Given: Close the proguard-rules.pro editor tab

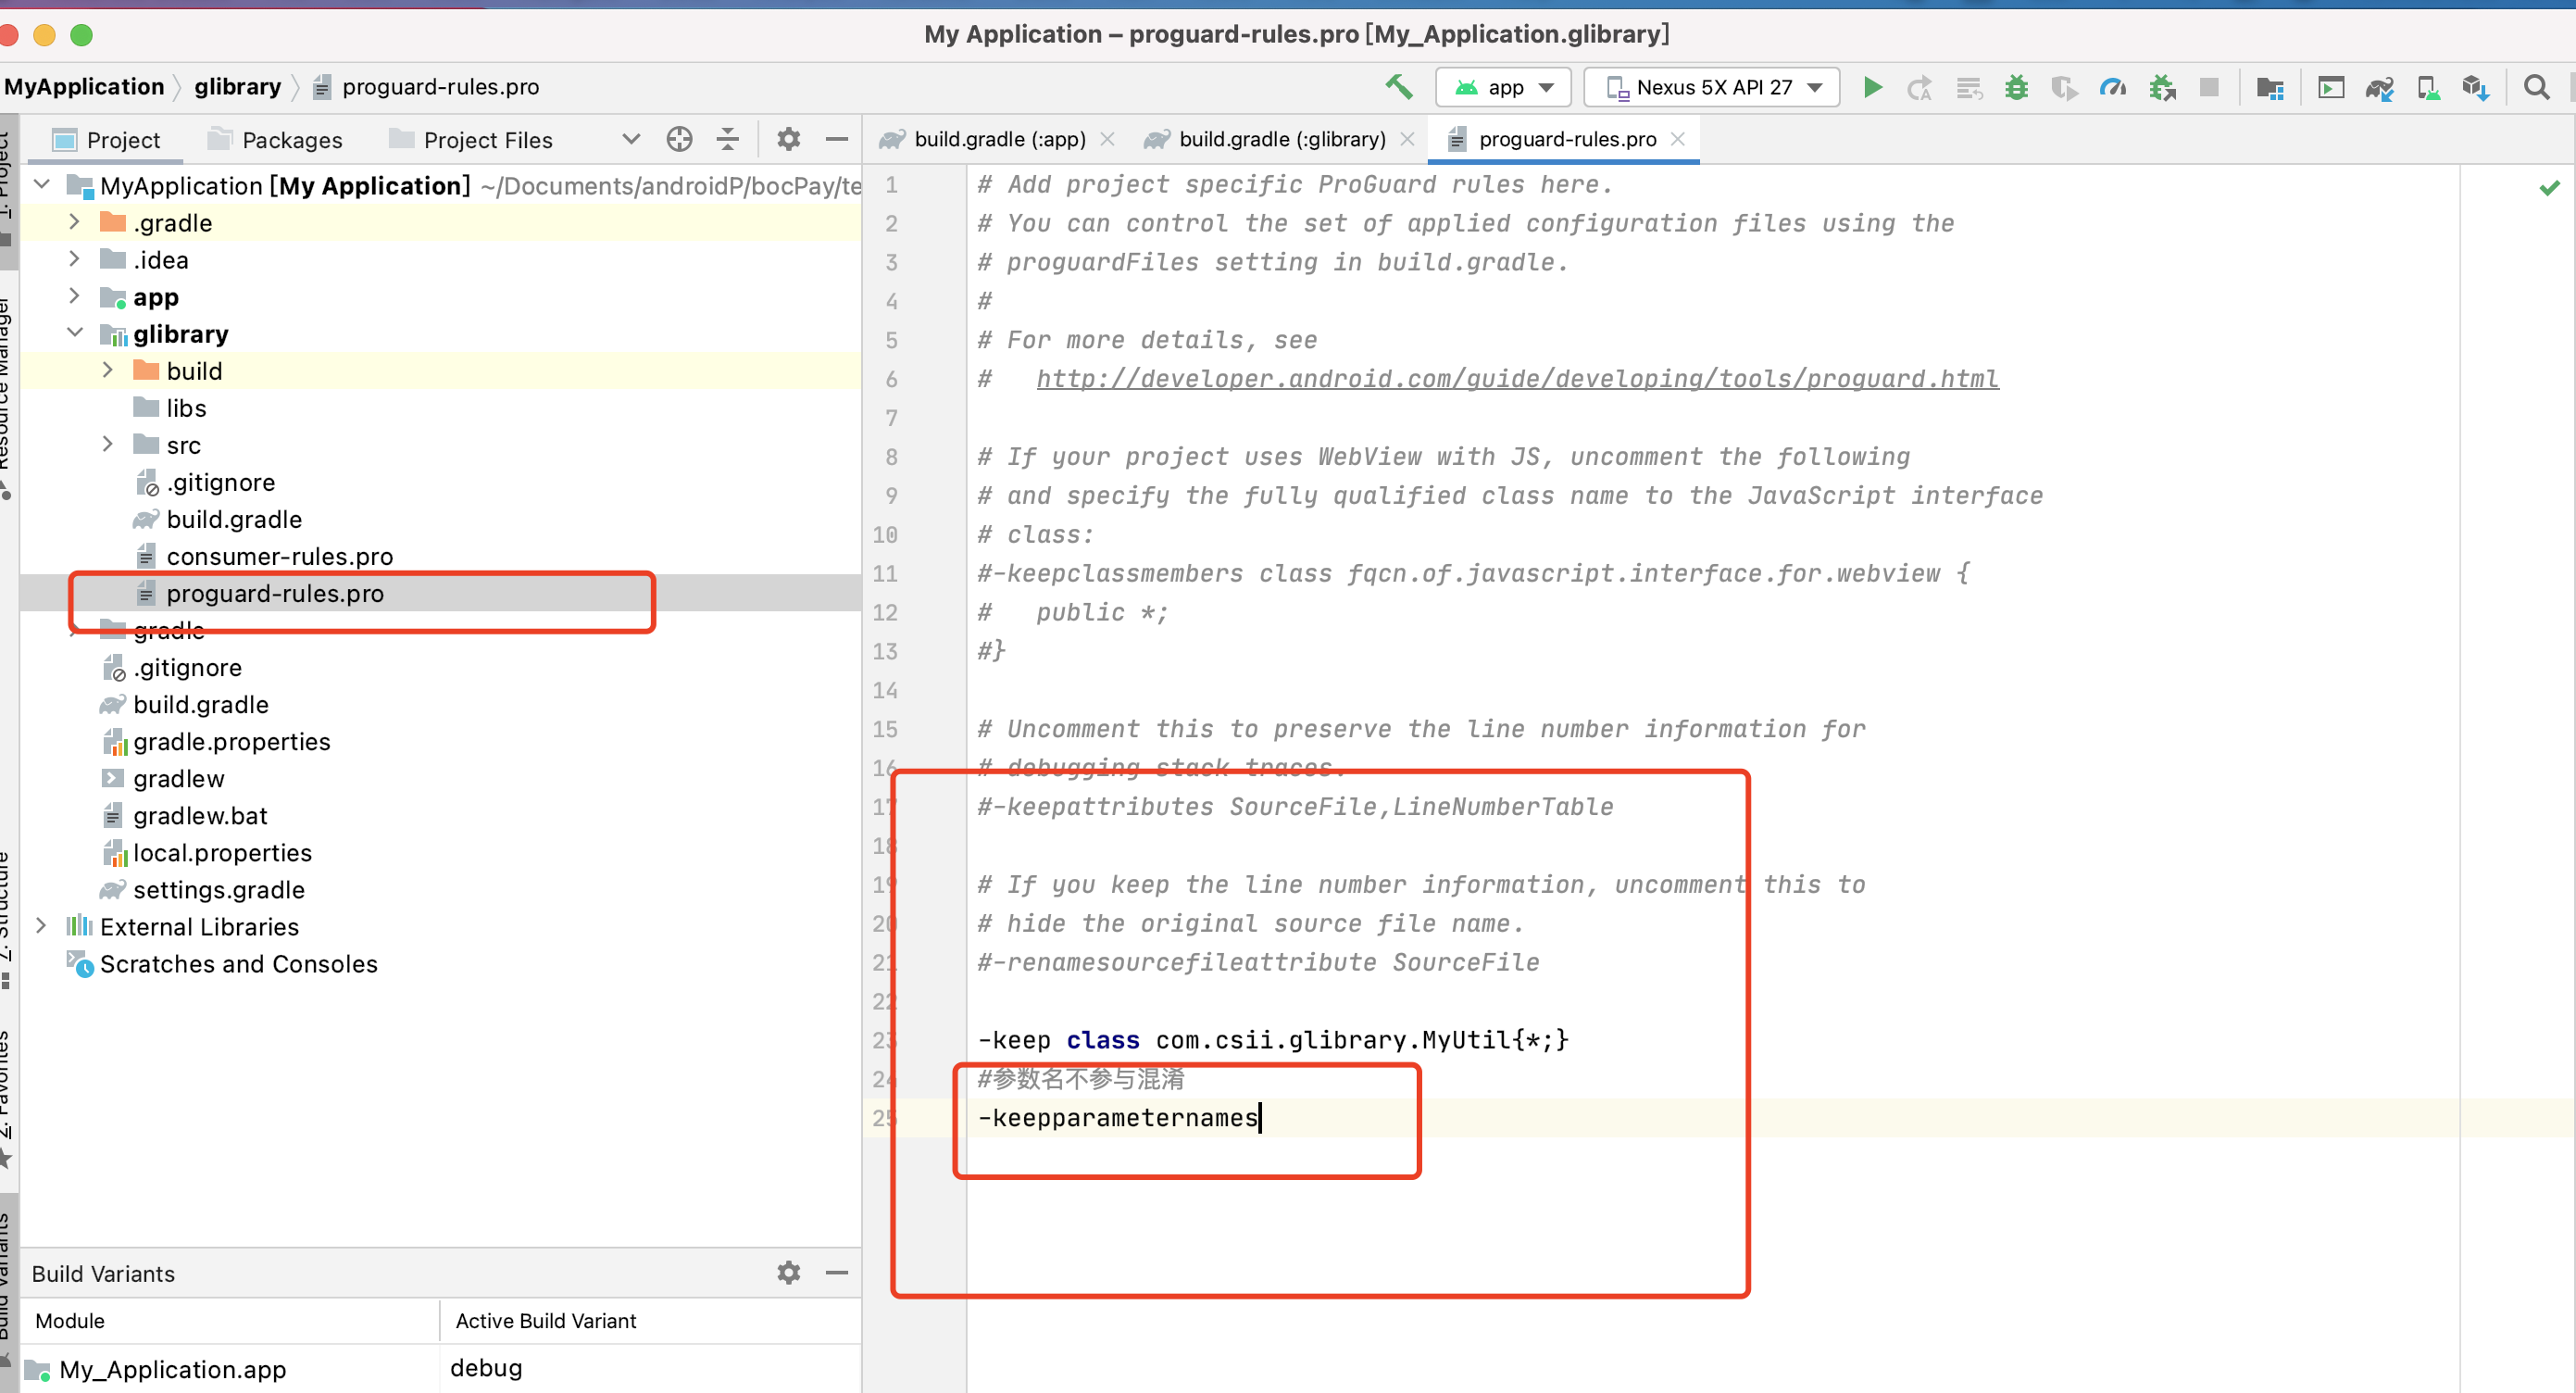Looking at the screenshot, I should click(x=1678, y=139).
